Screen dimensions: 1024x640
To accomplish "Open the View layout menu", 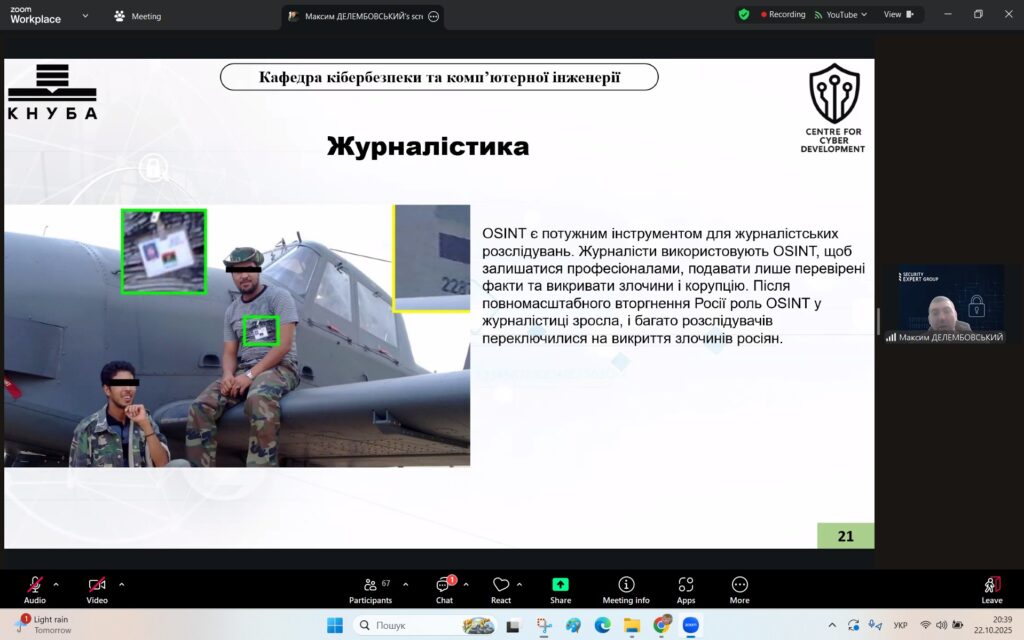I will pos(898,15).
